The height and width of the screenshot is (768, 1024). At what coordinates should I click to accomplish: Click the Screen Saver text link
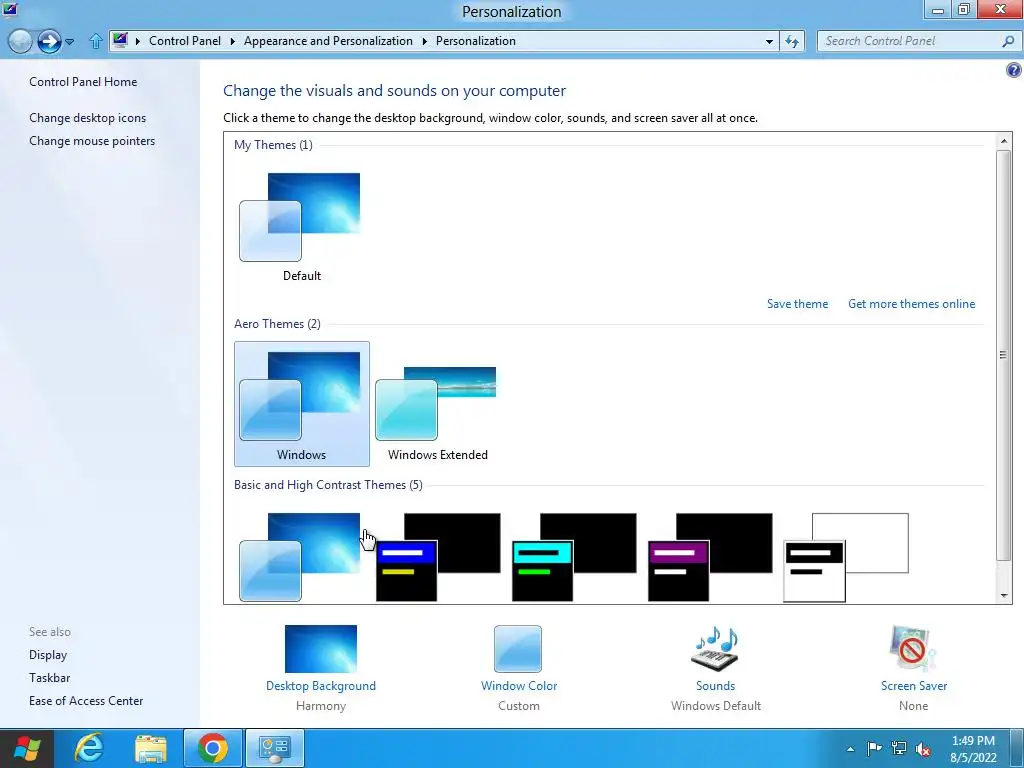(x=914, y=686)
